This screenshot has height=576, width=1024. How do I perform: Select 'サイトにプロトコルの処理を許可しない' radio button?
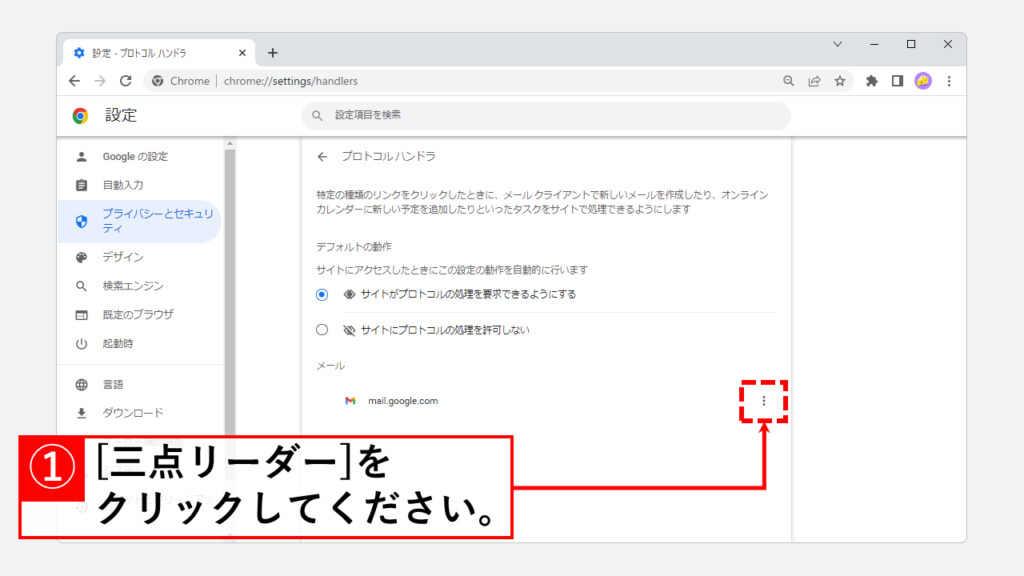click(321, 330)
